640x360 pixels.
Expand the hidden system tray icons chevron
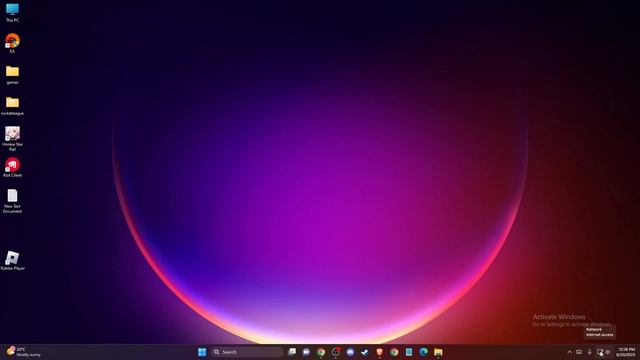tap(569, 352)
